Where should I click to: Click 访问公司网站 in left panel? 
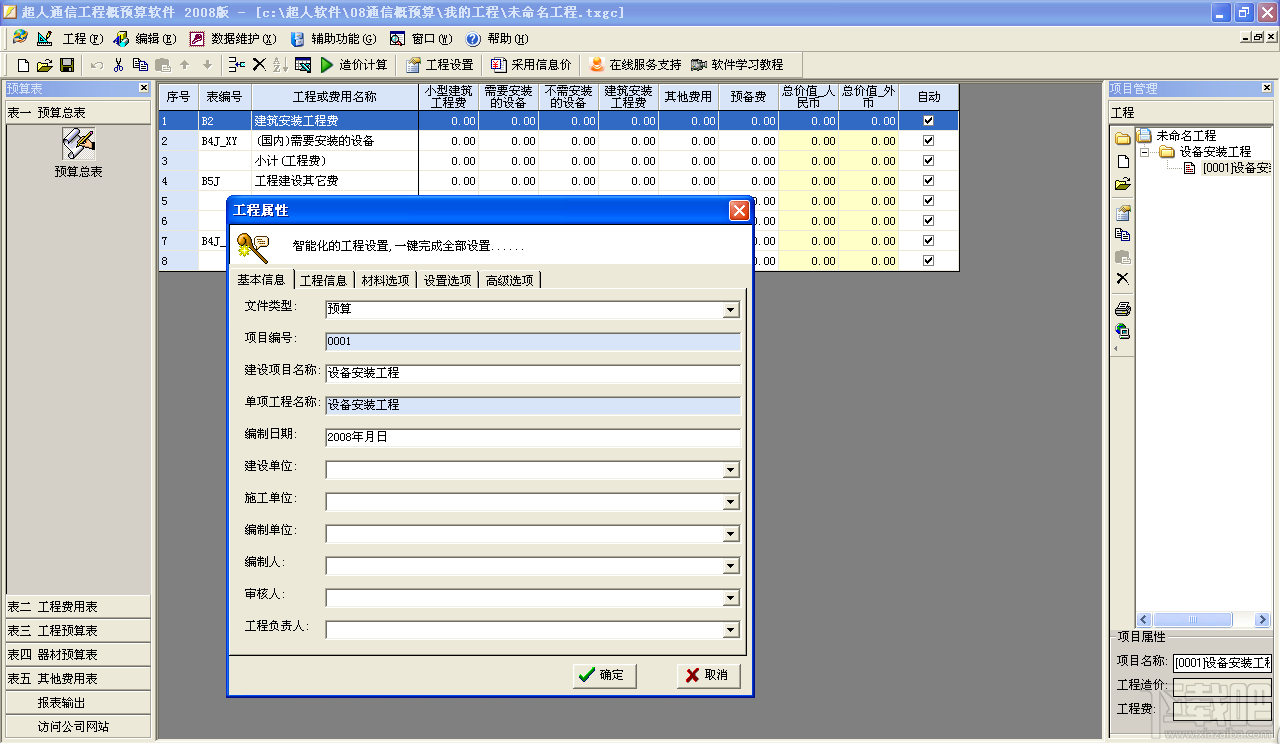pyautogui.click(x=78, y=727)
